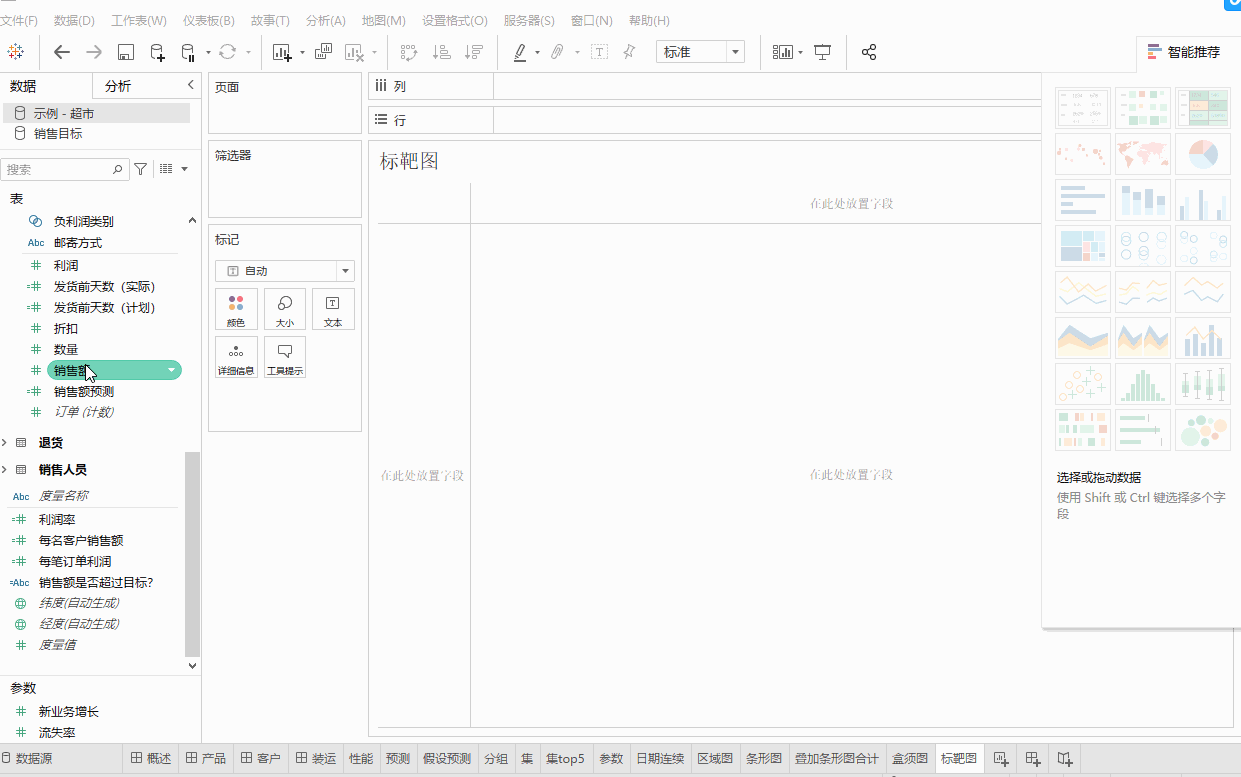Click the new worksheet toolbar icon
The height and width of the screenshot is (777, 1241).
281,52
